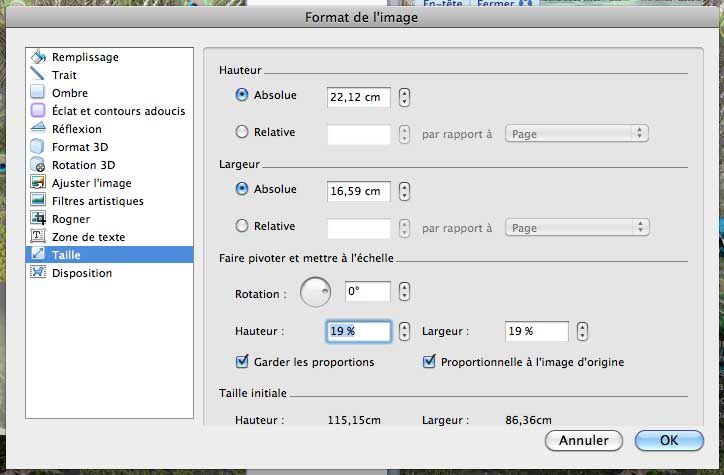This screenshot has height=475, width=724.
Task: Click the Trait pencil icon
Action: pos(39,75)
